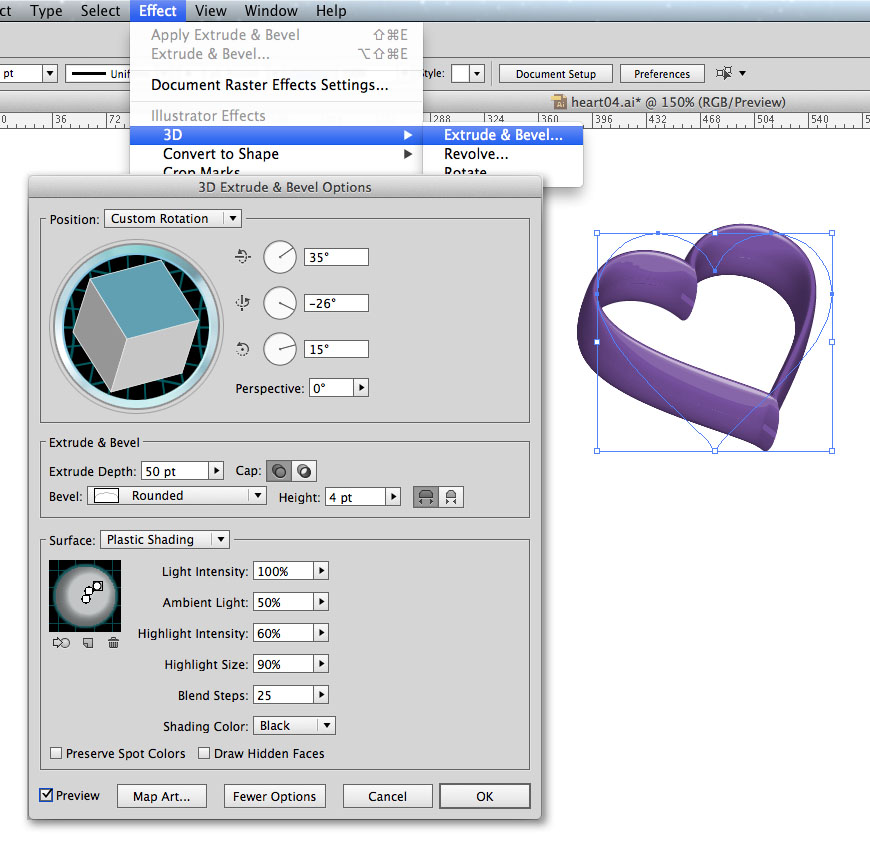Click the cap-on solid appearance icon
Image resolution: width=870 pixels, height=846 pixels.
[x=279, y=471]
